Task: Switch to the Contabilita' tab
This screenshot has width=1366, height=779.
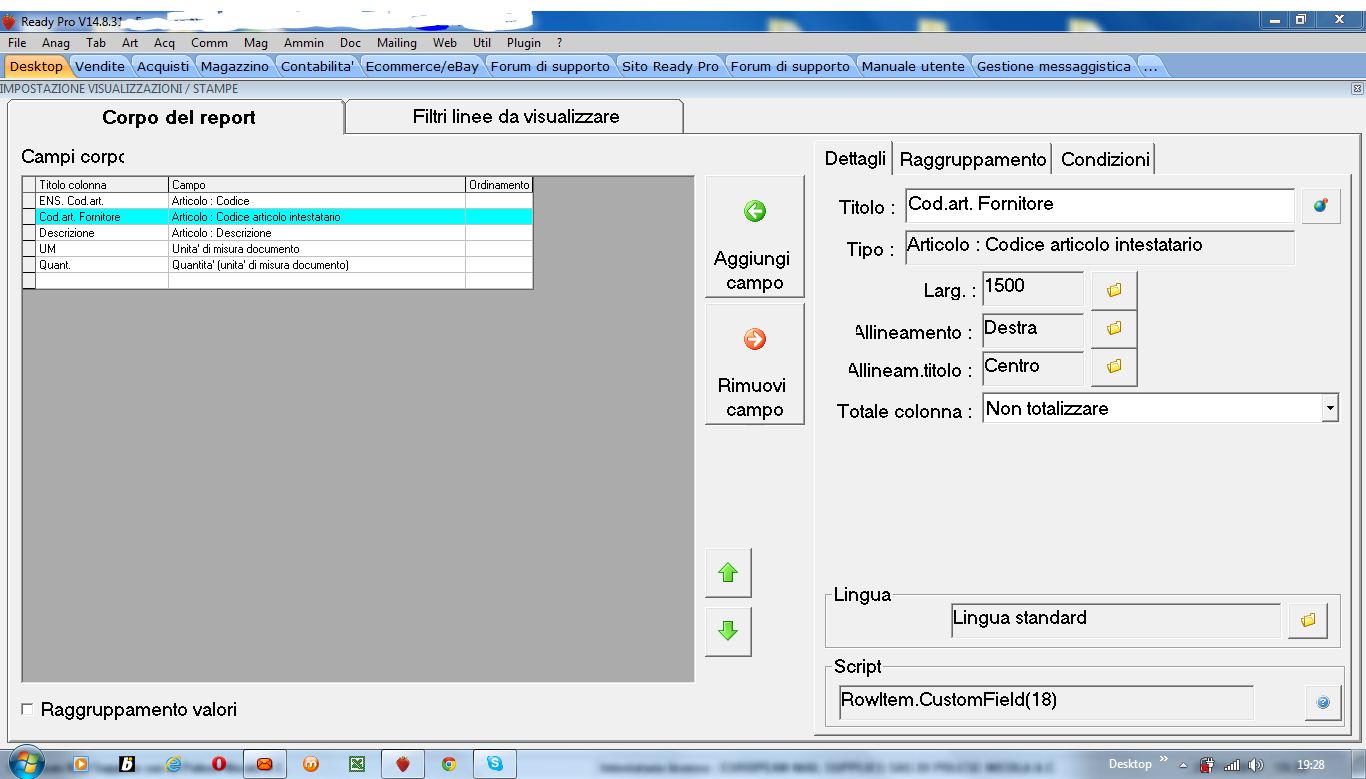Action: point(318,67)
